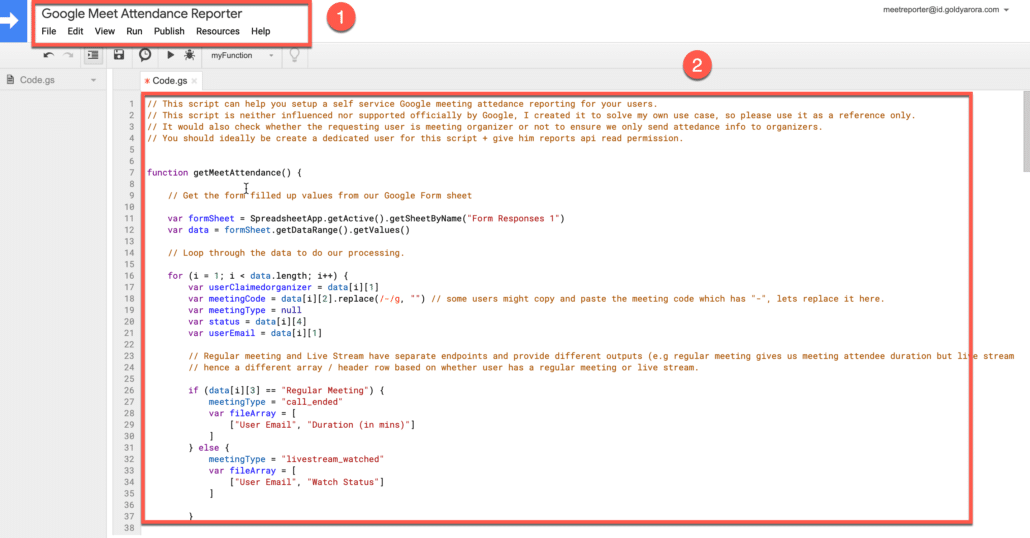The width and height of the screenshot is (1030, 538).
Task: Click the for keyword on line 16
Action: pos(175,276)
